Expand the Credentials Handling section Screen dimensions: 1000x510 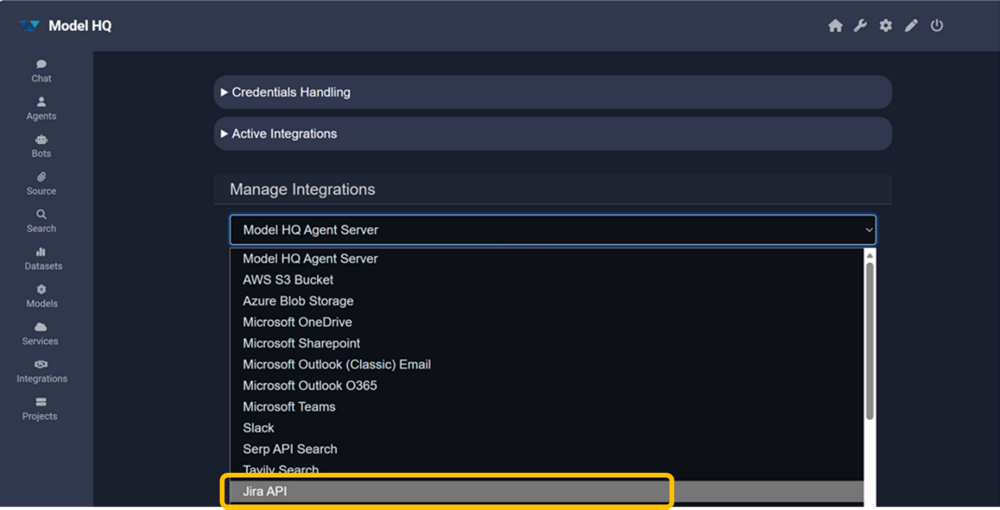[553, 92]
